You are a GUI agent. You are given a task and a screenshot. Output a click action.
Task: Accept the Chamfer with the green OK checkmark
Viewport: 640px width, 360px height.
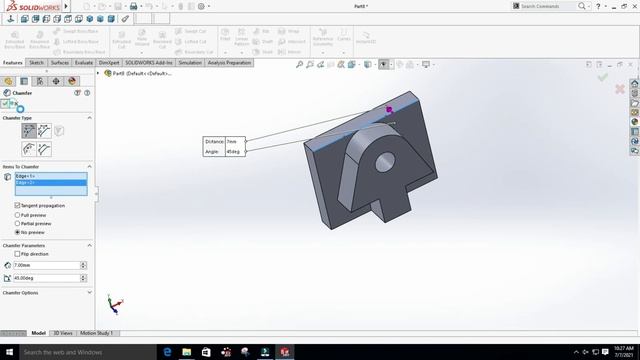(5, 104)
